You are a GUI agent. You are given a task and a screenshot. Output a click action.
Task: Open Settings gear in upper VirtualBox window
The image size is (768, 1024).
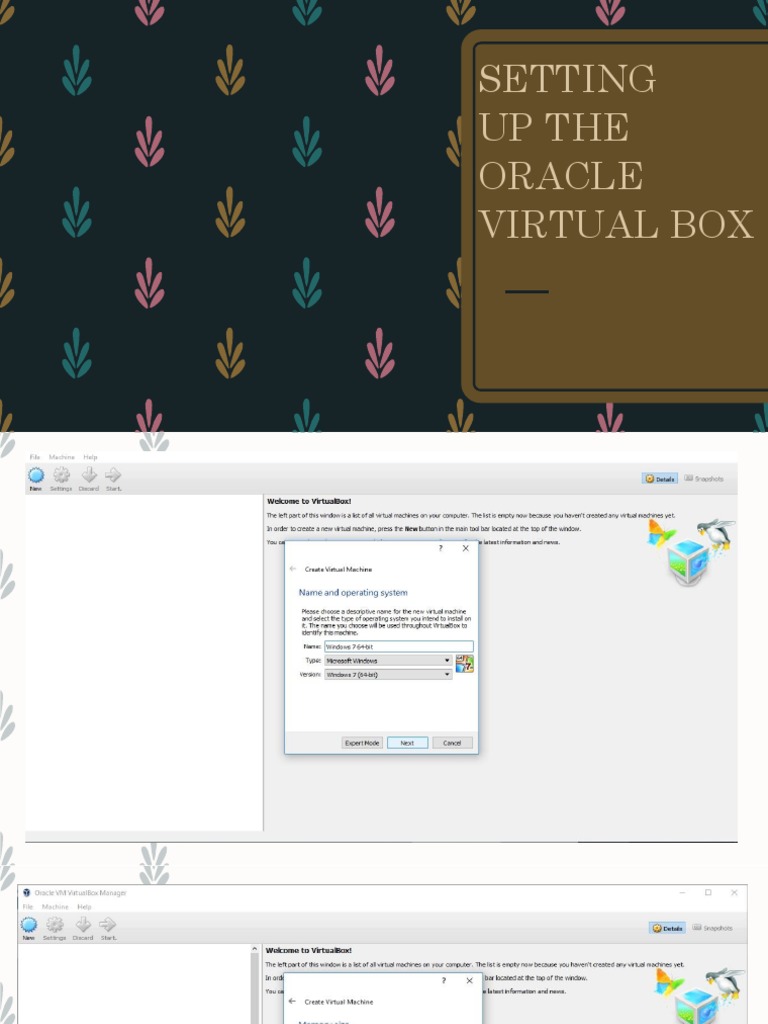61,475
